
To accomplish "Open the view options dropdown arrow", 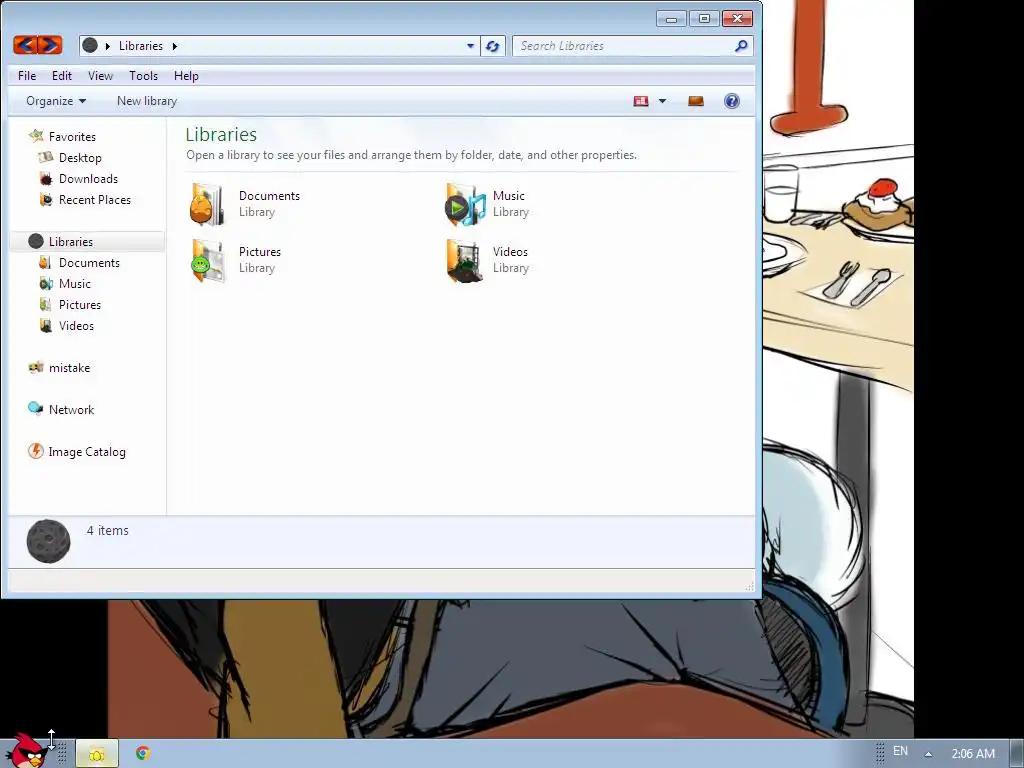I will tap(662, 101).
